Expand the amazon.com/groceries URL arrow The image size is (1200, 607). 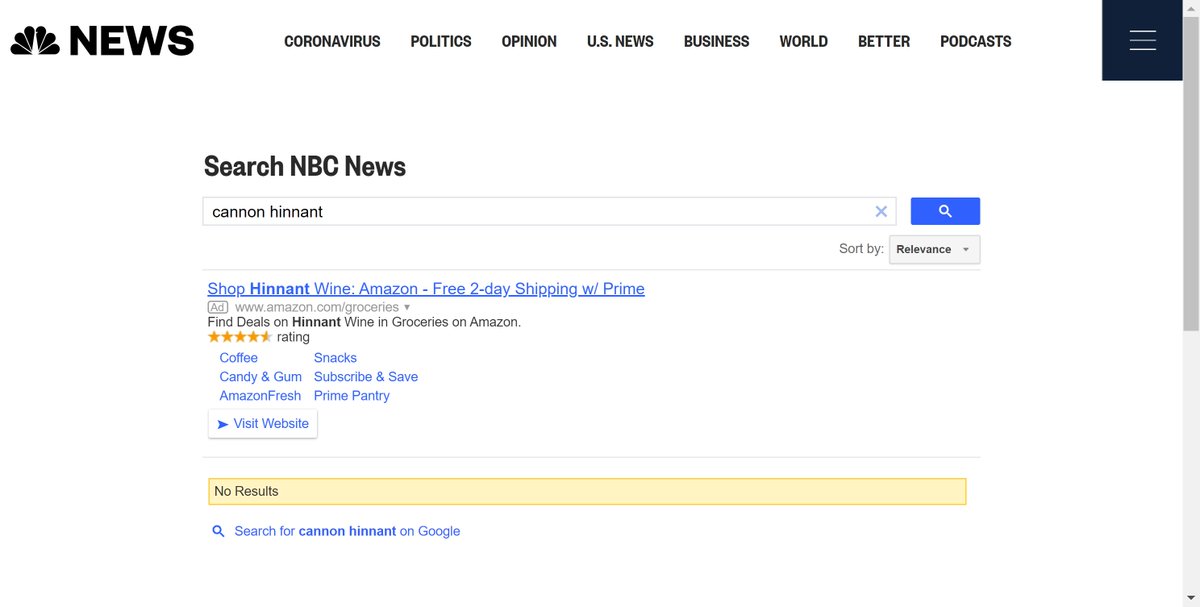(x=407, y=307)
